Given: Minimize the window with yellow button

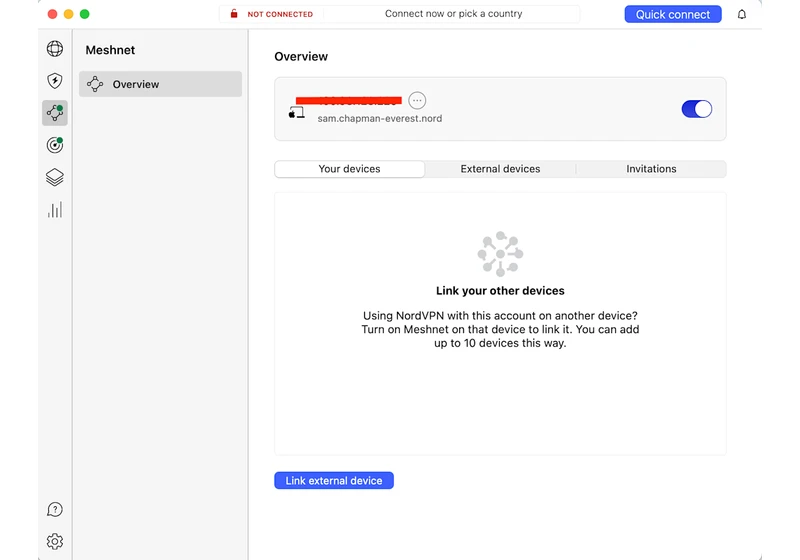Looking at the screenshot, I should [68, 14].
